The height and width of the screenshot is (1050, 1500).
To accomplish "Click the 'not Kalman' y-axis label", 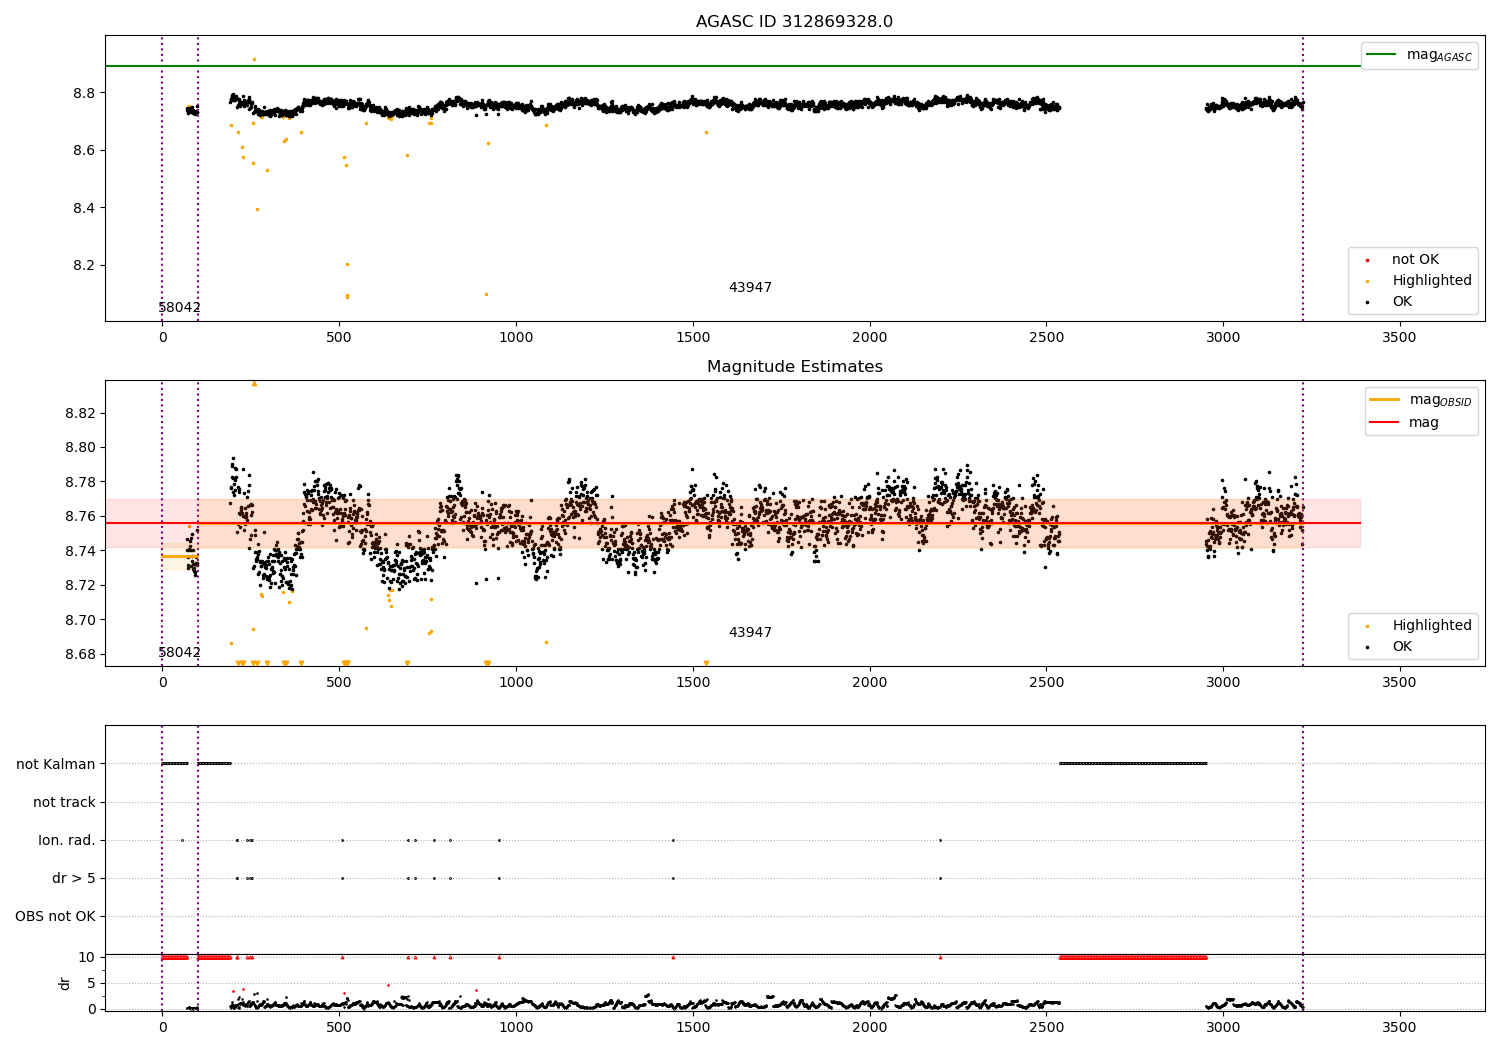I will point(56,764).
